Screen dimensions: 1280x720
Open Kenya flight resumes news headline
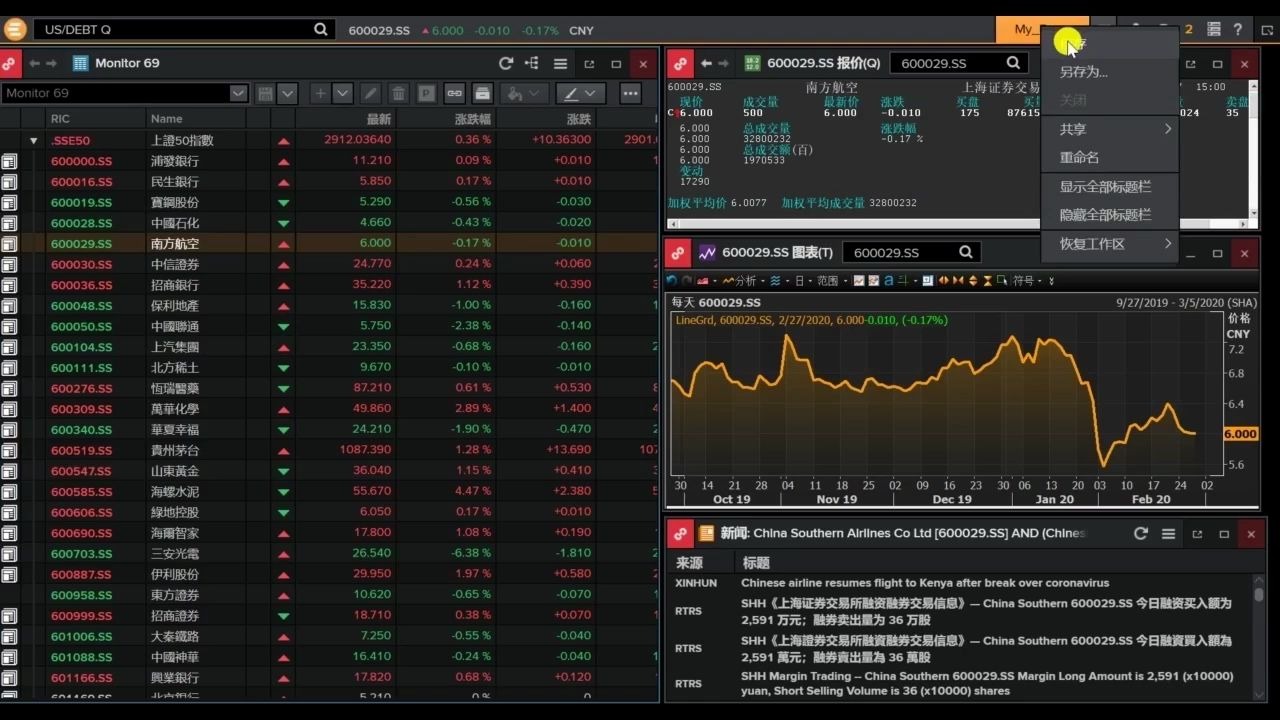(x=925, y=583)
